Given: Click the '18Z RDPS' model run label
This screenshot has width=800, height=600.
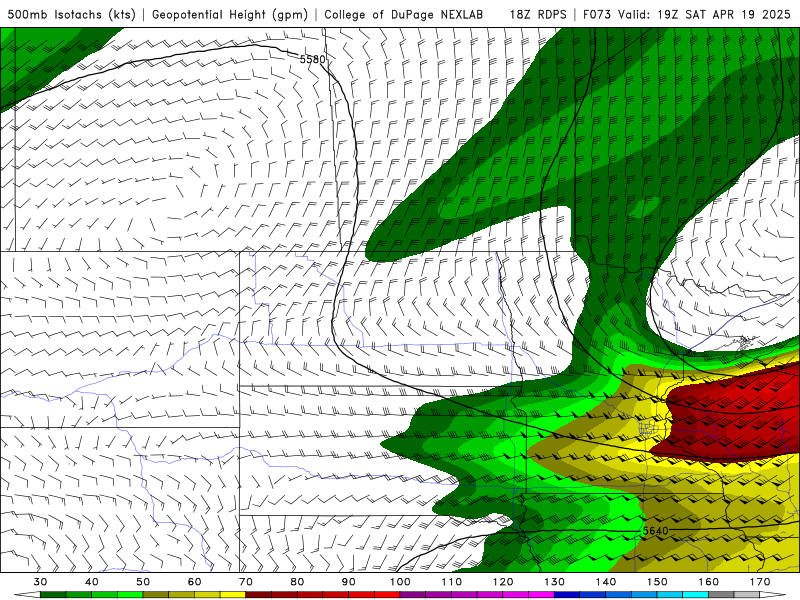Looking at the screenshot, I should (538, 14).
